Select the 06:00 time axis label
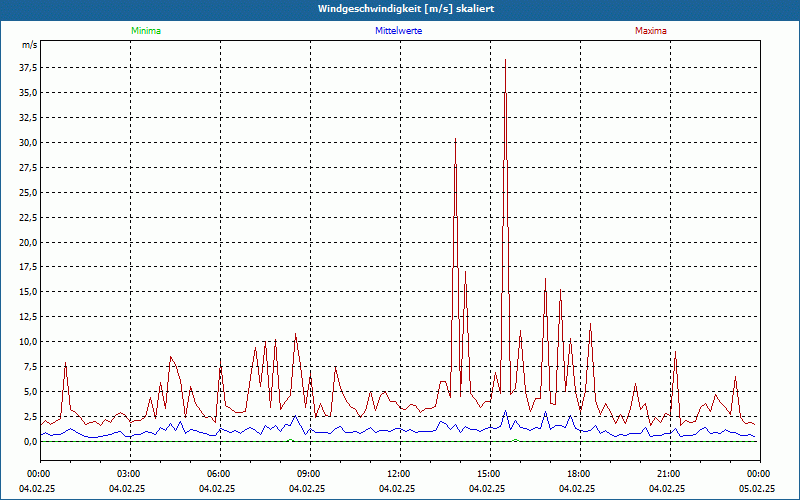 pos(219,473)
